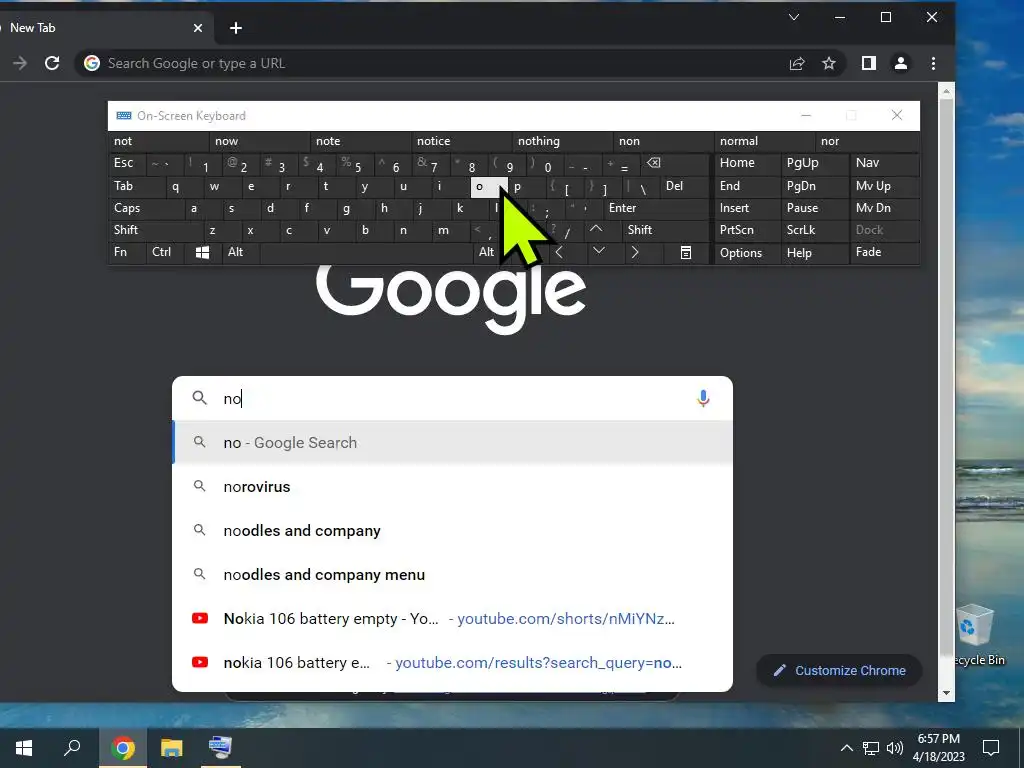Open network icon in system tray

[870, 748]
